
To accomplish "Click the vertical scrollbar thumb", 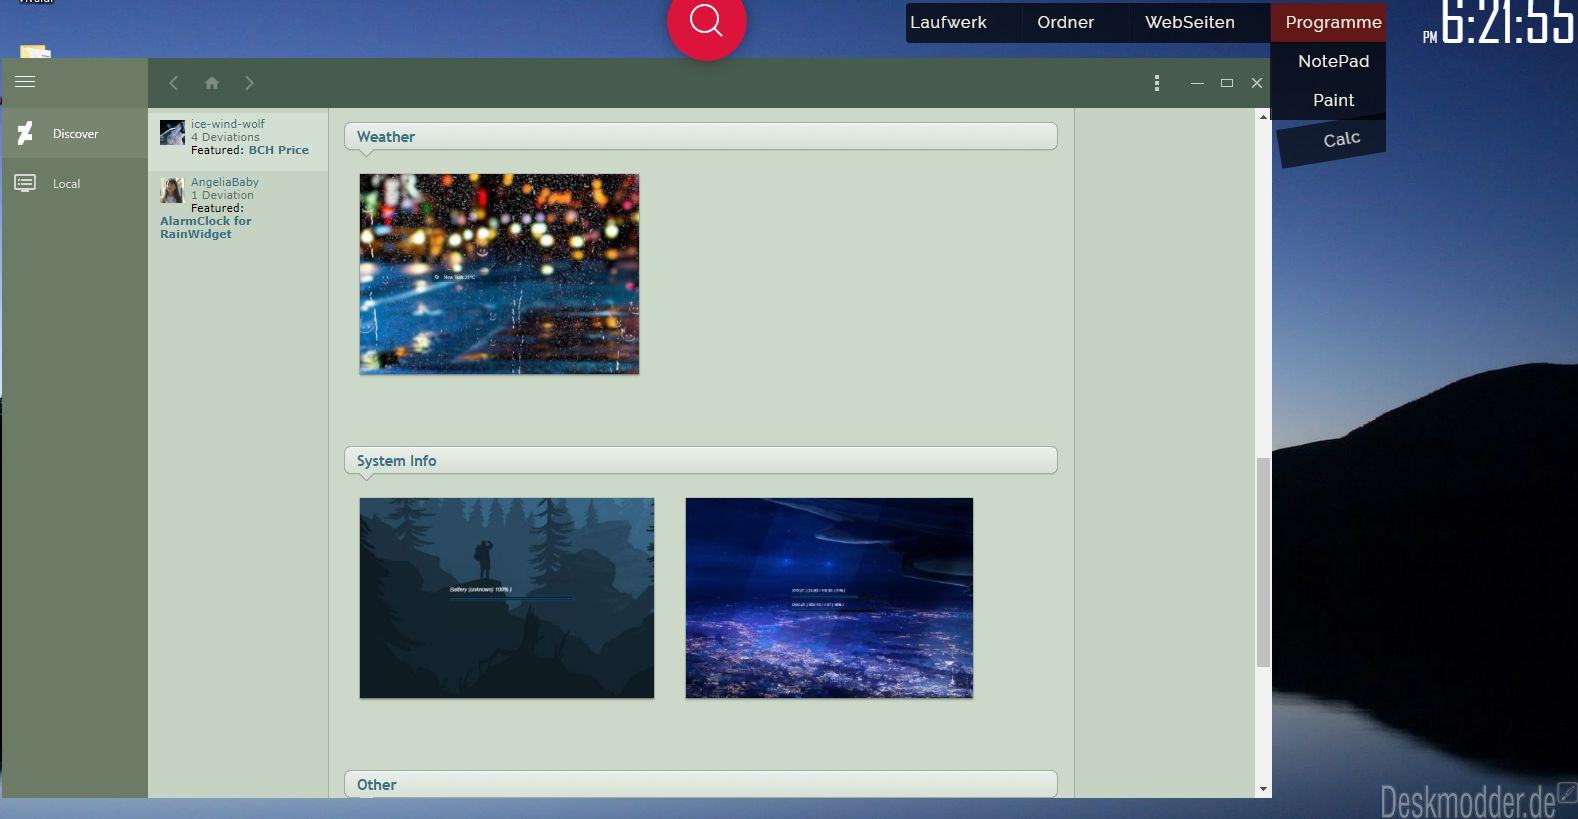I will coord(1263,562).
